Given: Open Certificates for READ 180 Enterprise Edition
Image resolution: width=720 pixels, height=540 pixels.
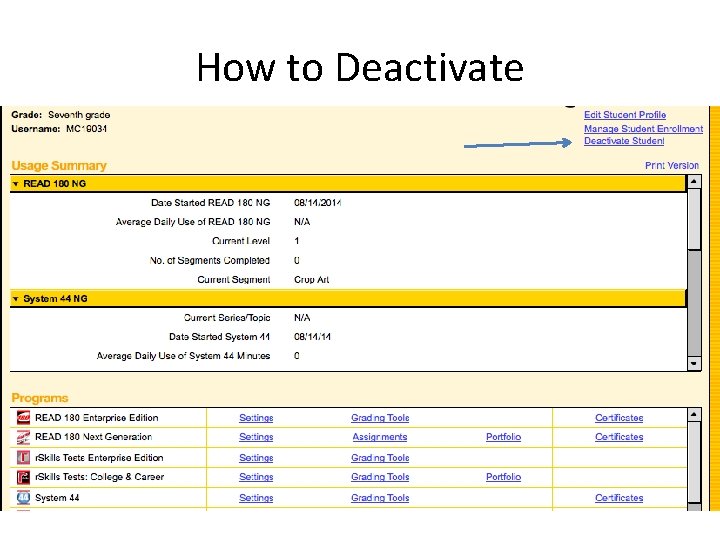Looking at the screenshot, I should pyautogui.click(x=619, y=418).
